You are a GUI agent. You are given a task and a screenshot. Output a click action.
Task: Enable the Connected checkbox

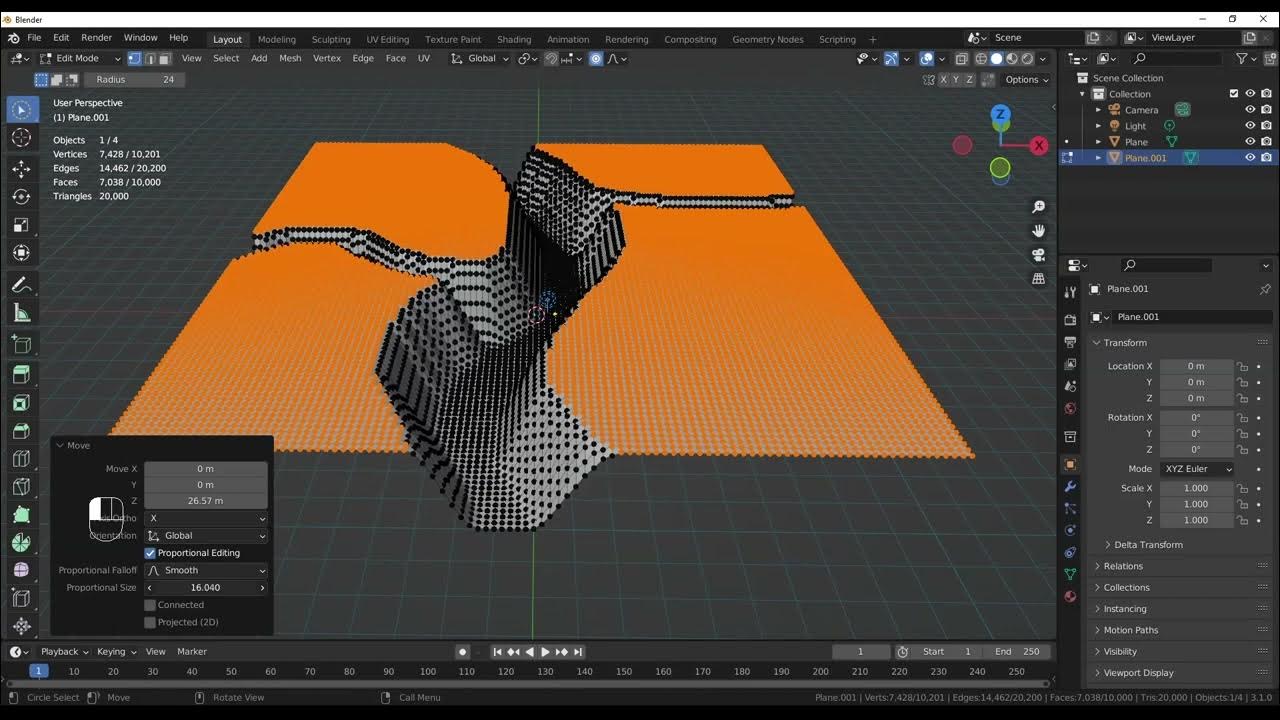point(150,605)
